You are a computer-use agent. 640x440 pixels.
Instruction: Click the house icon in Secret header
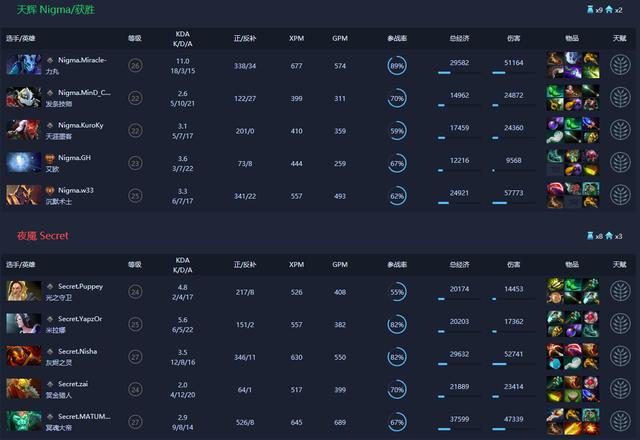coord(609,236)
